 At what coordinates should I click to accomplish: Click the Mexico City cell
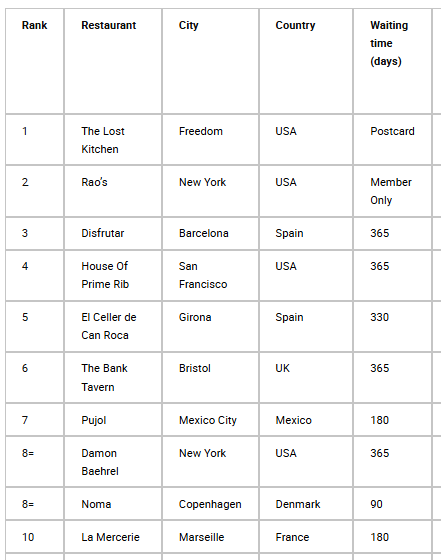211,420
